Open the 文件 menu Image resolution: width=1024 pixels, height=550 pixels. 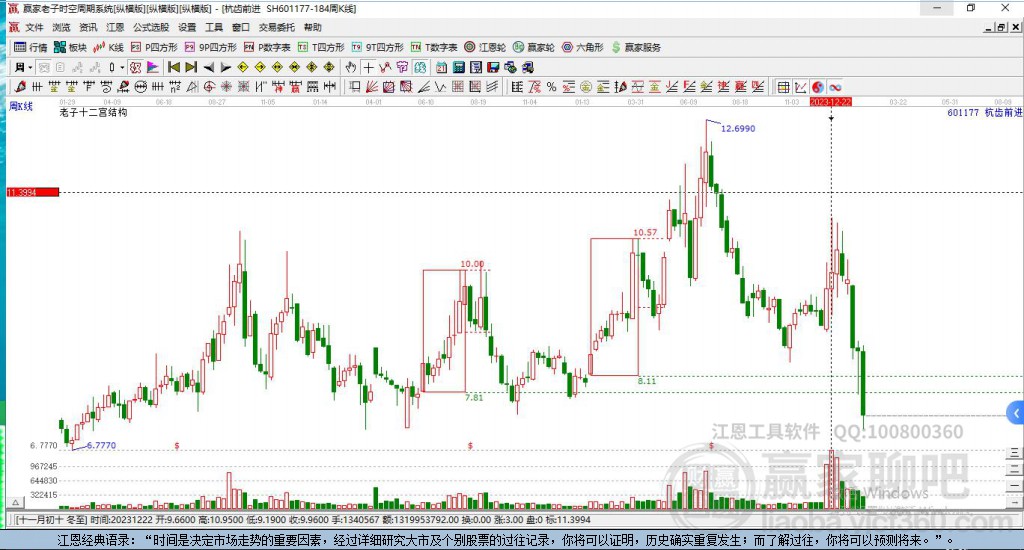tap(34, 27)
